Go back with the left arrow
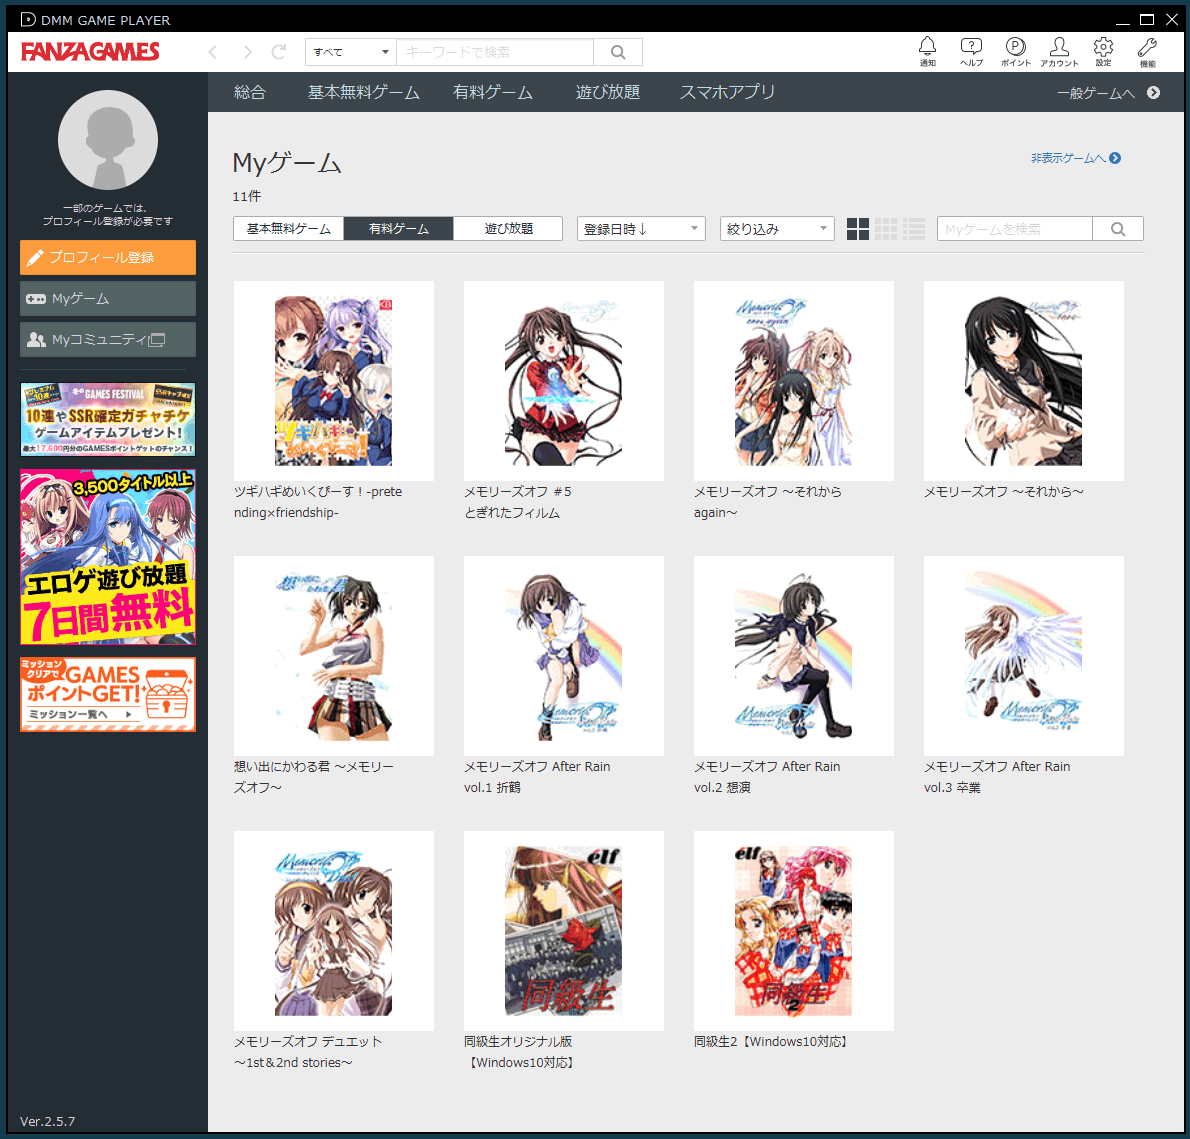 [213, 52]
